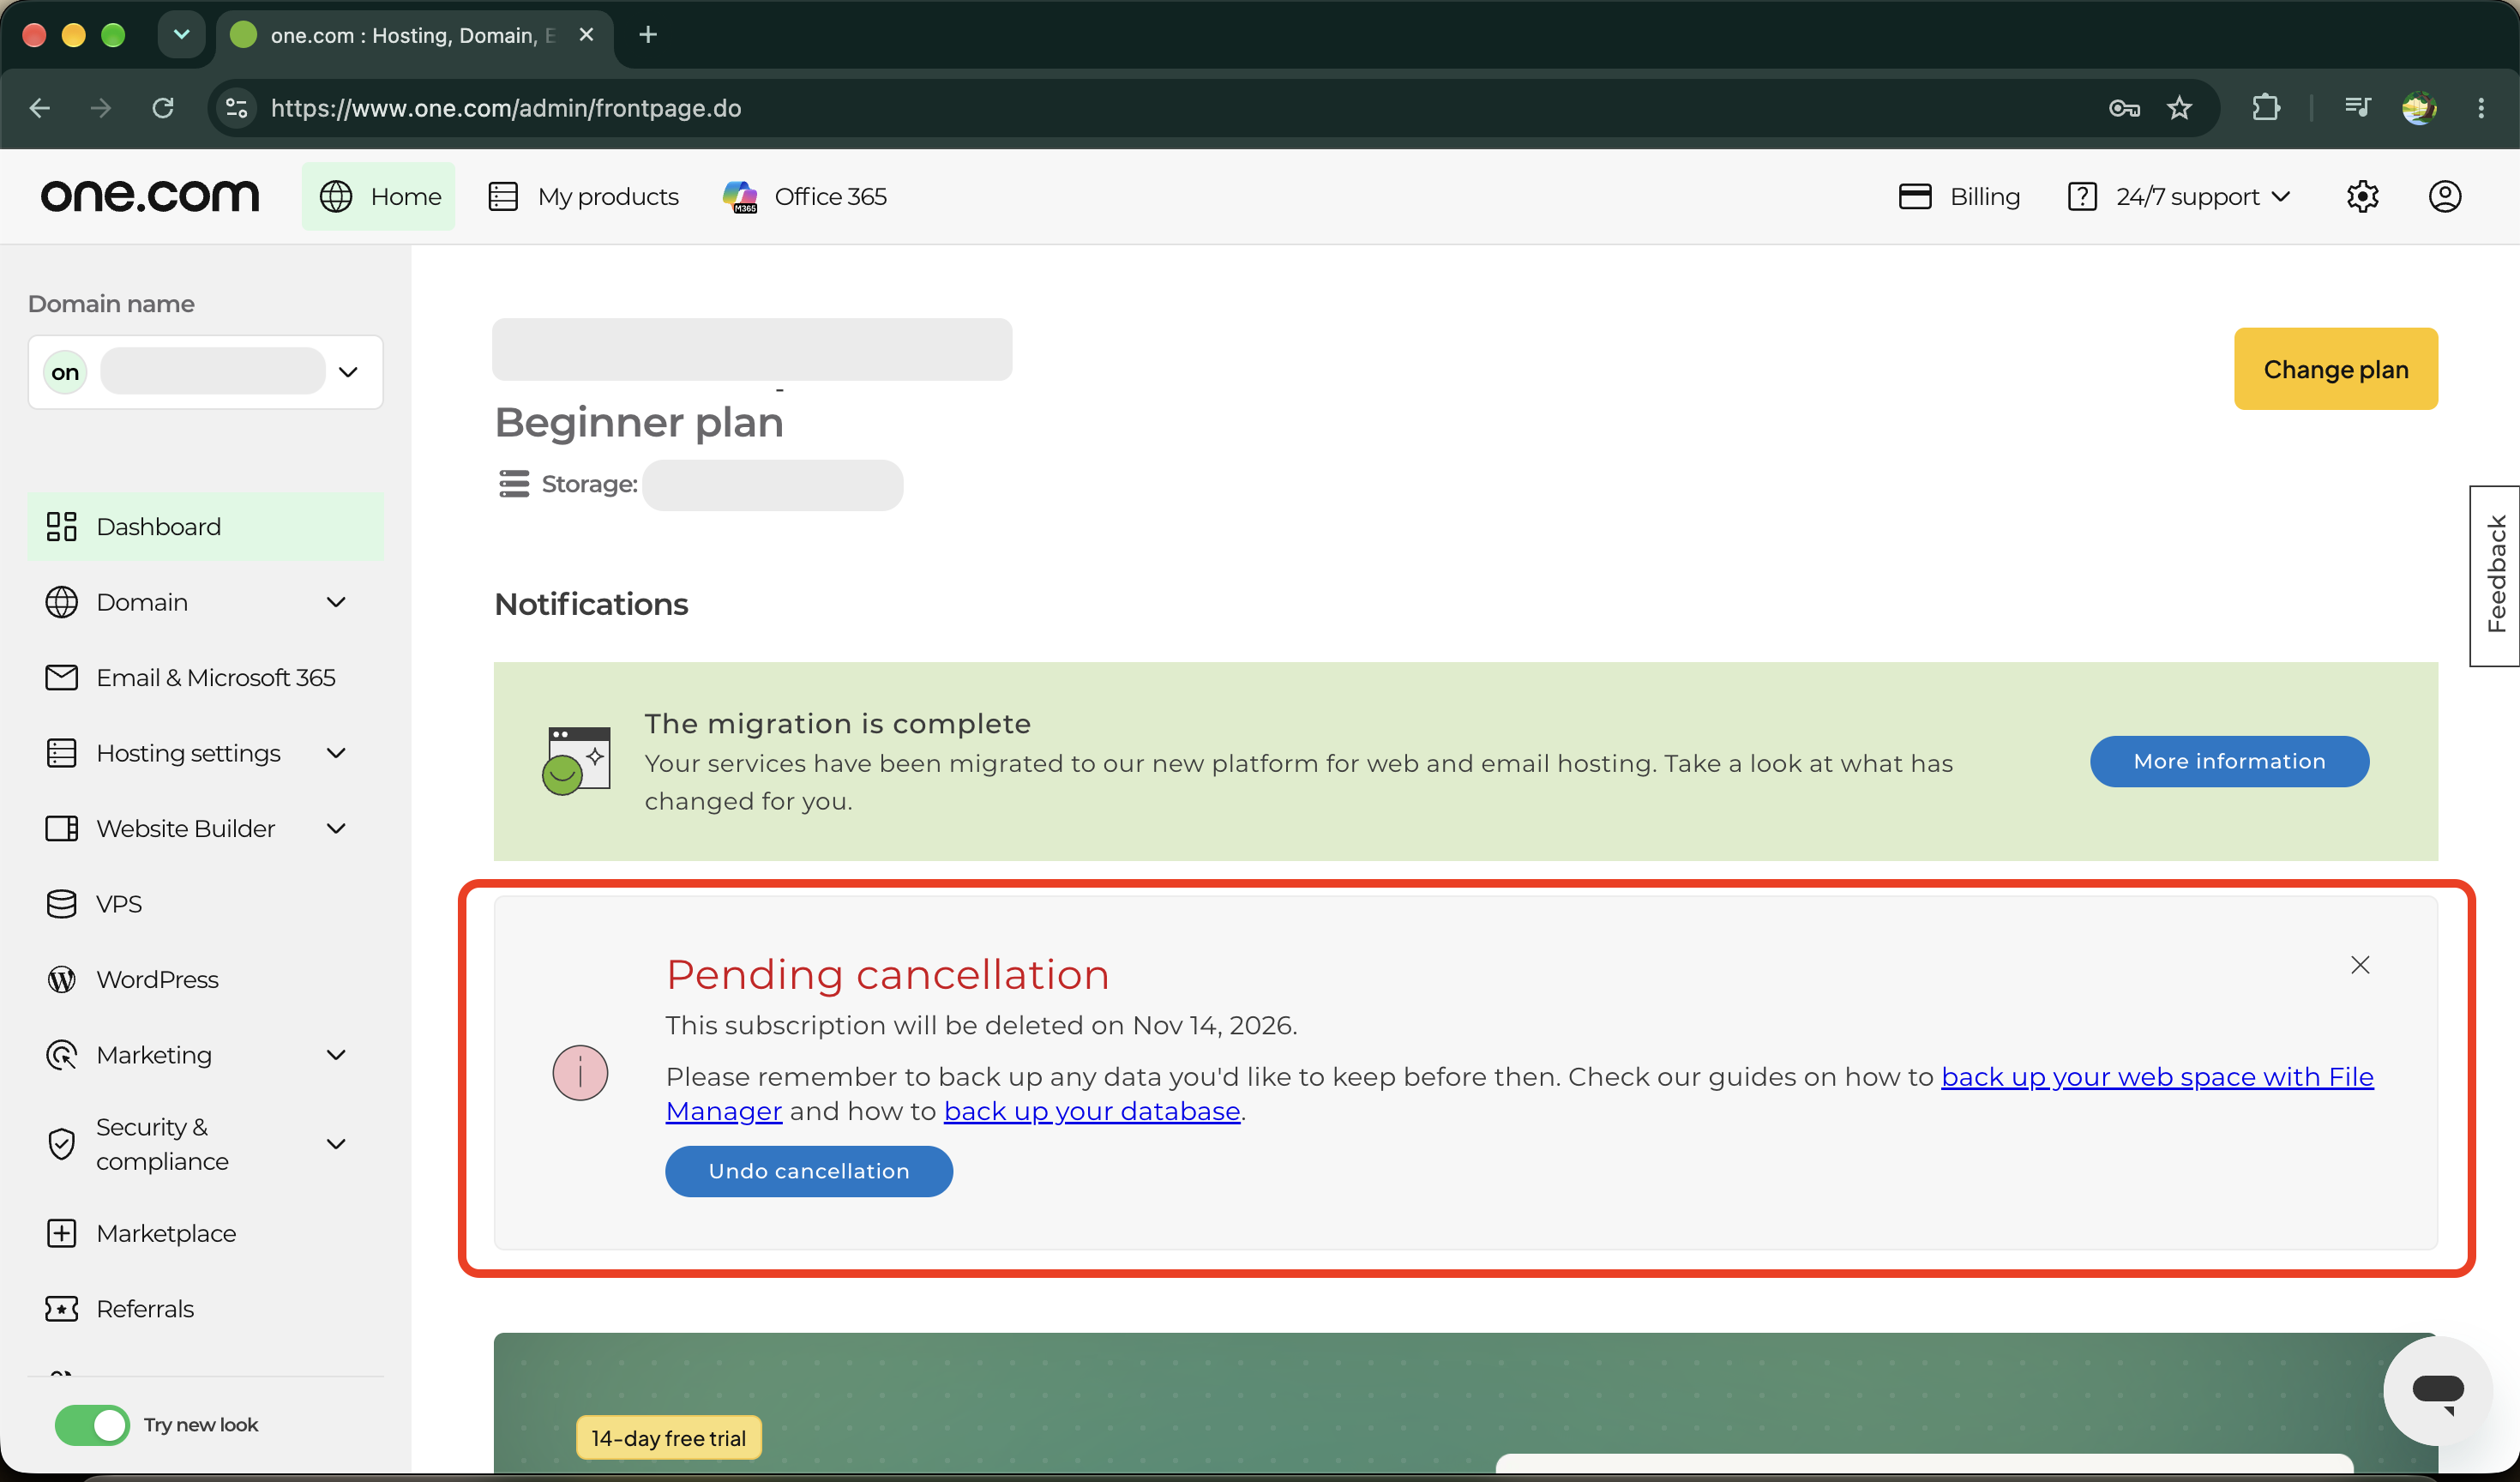
Task: Expand Security & compliance section
Action: [205, 1144]
